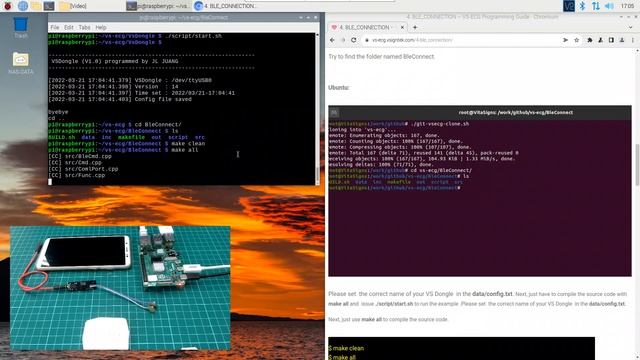Click the 'Ubuntu:' heading text
Viewport: 640px width, 360px height.
339,87
